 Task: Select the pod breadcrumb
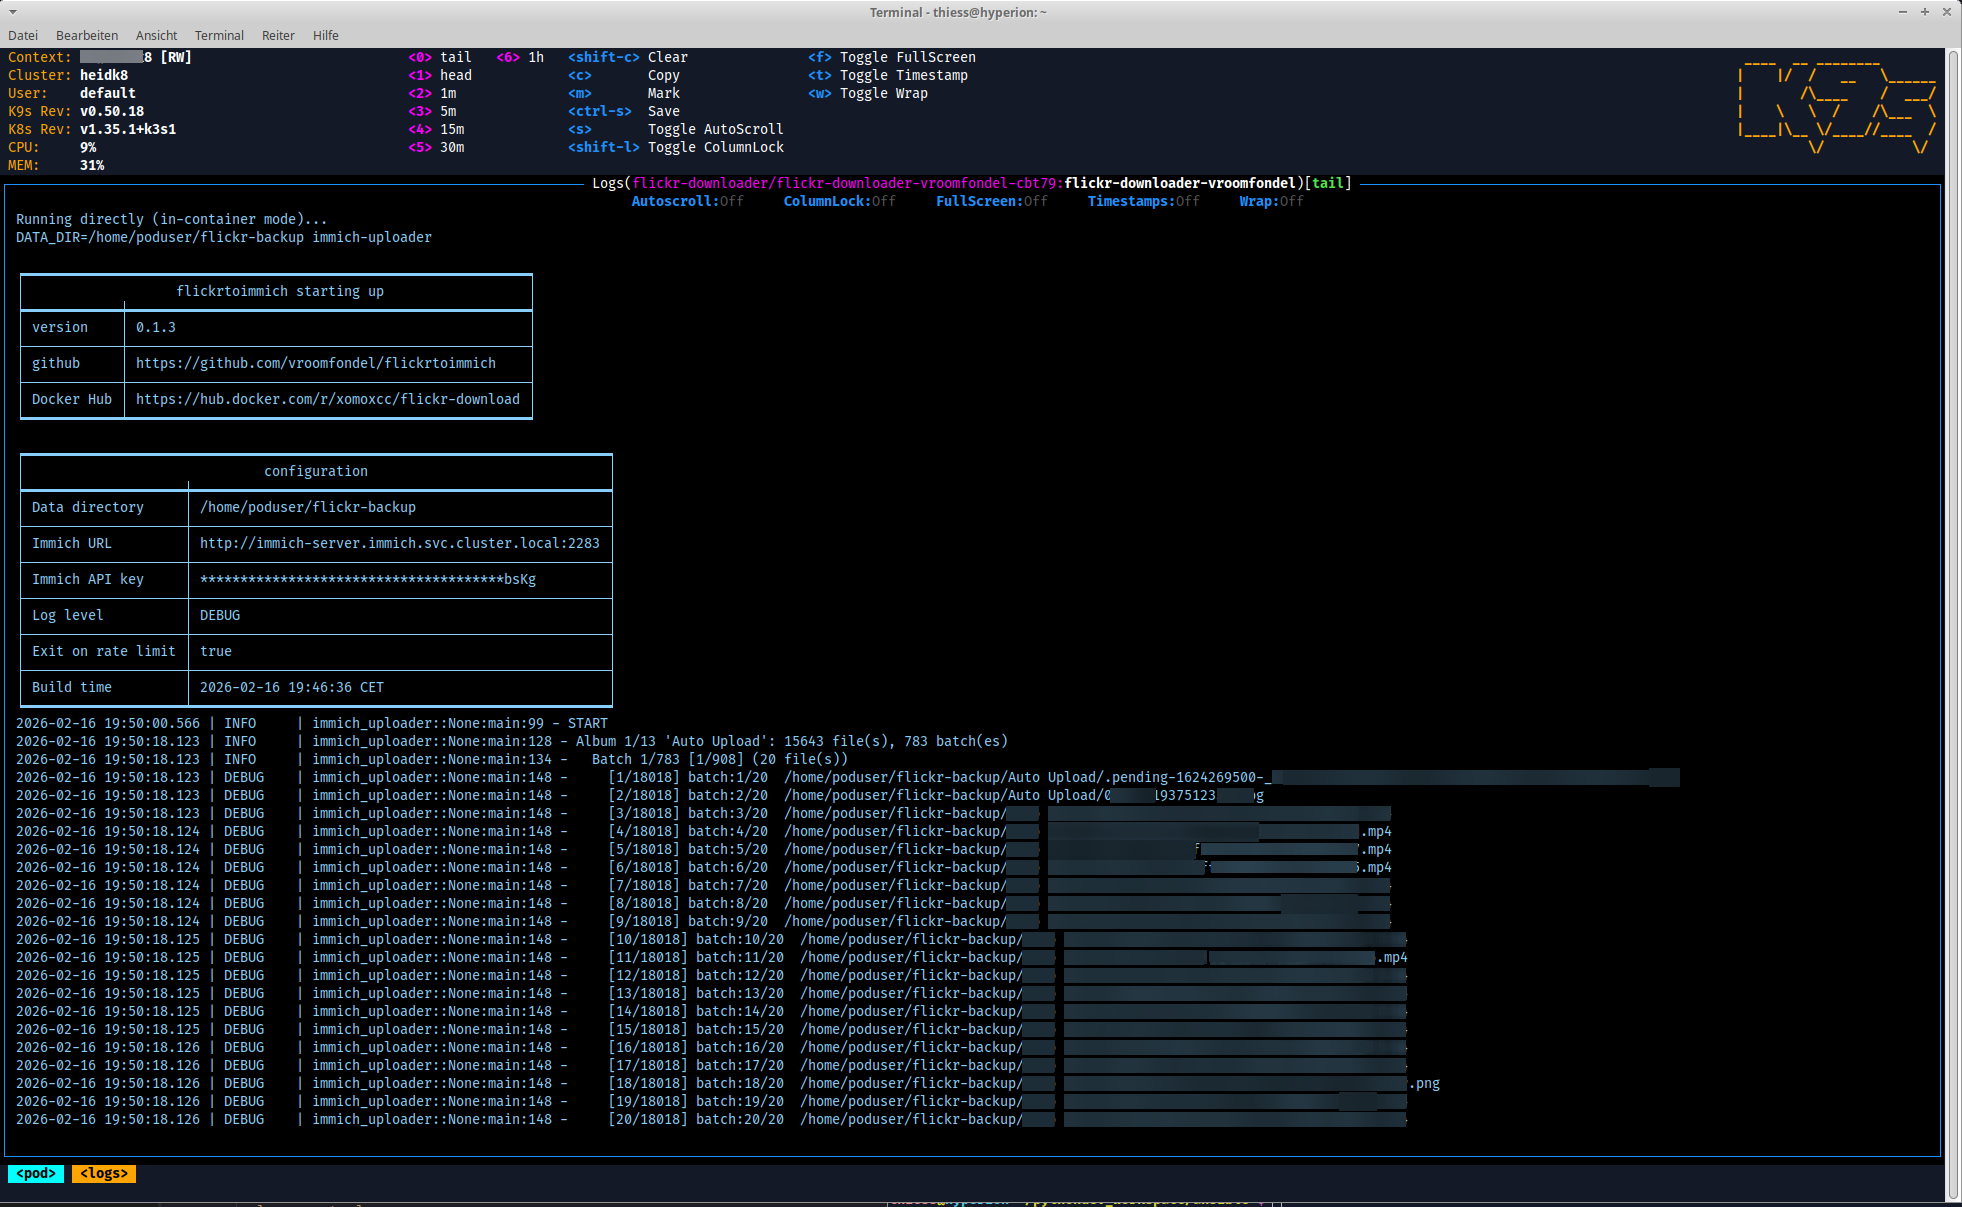(x=36, y=1173)
